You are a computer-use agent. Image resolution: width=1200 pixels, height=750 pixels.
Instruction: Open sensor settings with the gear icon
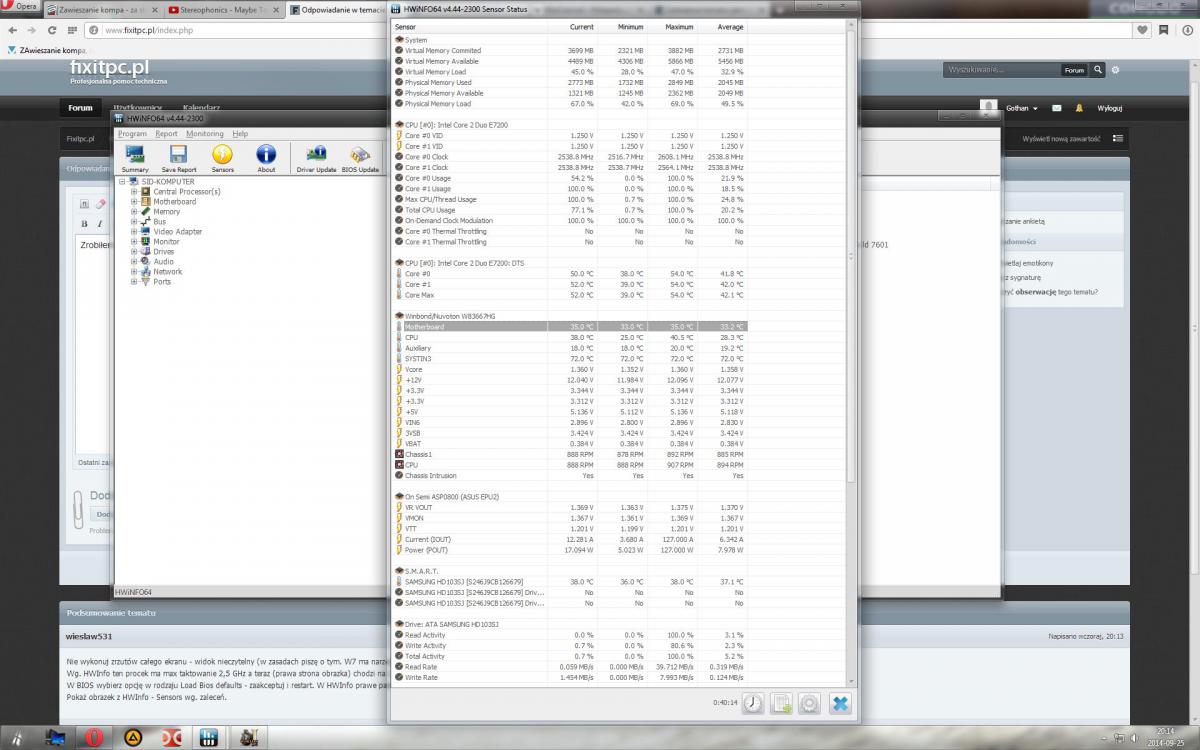point(810,703)
